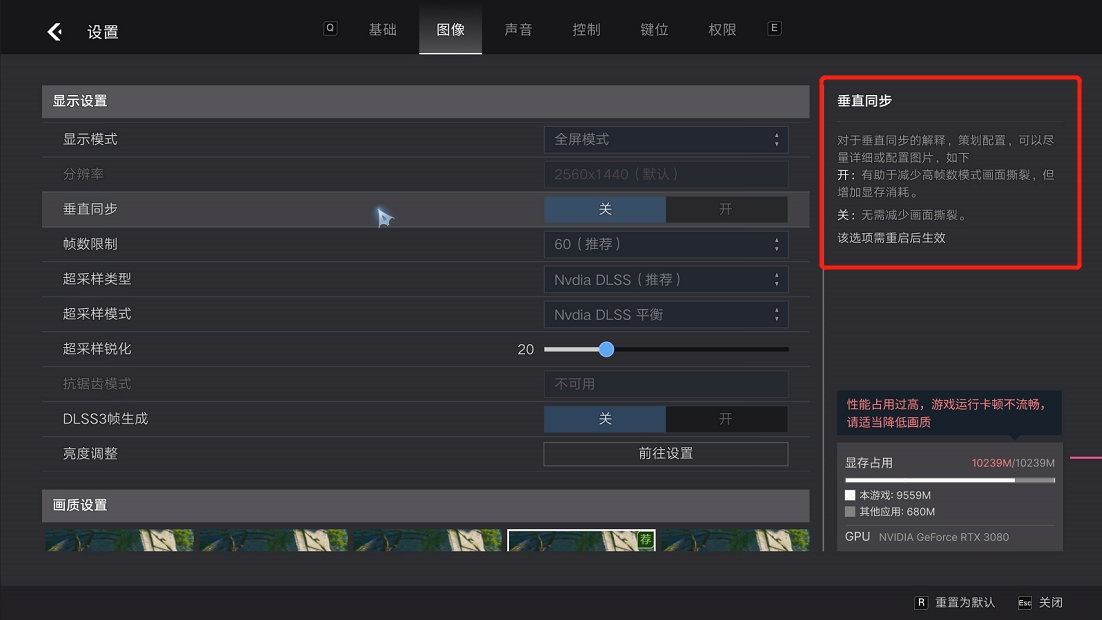Click the E key next-tab icon

coord(774,29)
